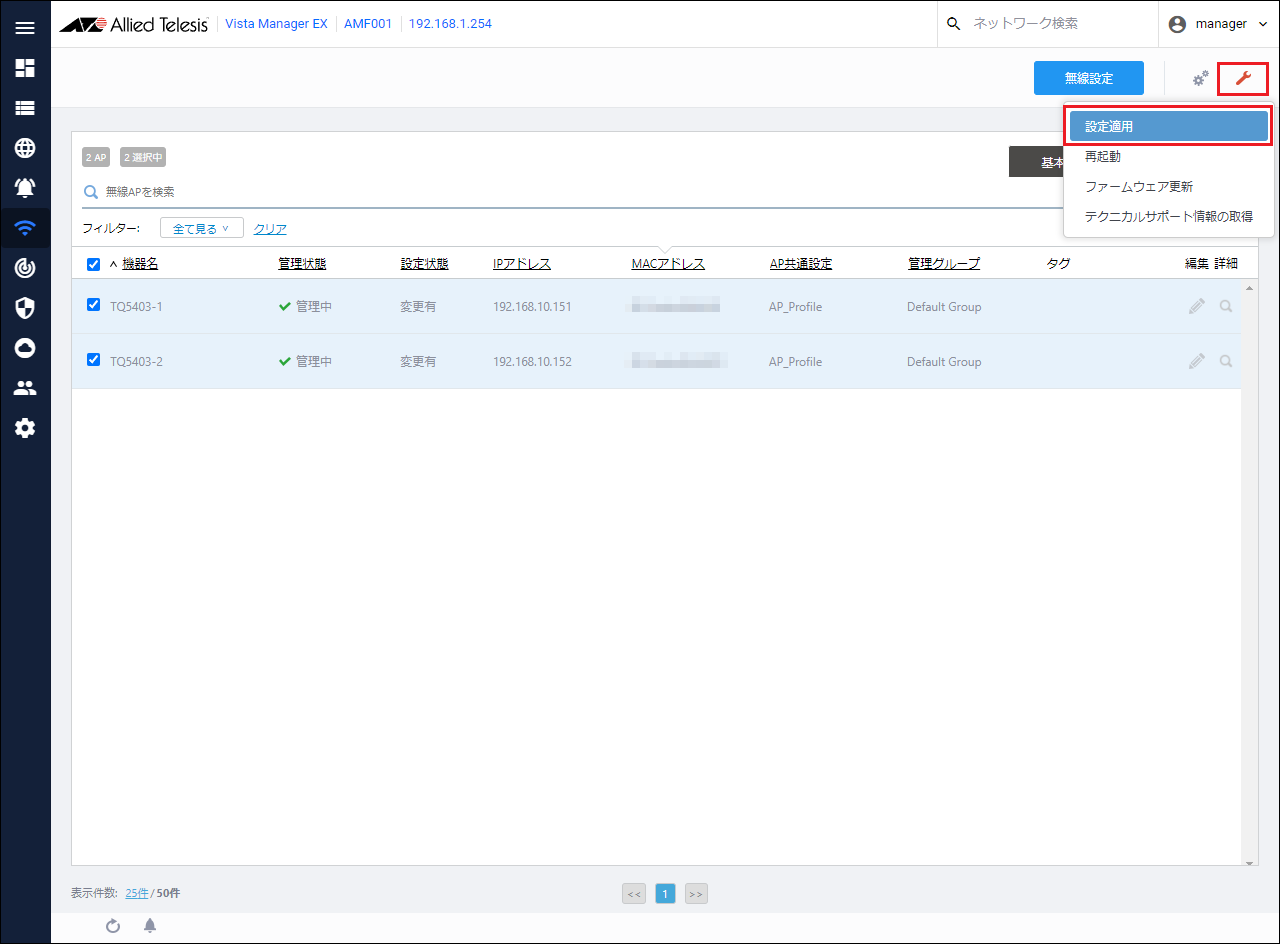Screen dimensions: 1280x944
Task: Select 設定適用 from the menu
Action: click(x=1168, y=127)
